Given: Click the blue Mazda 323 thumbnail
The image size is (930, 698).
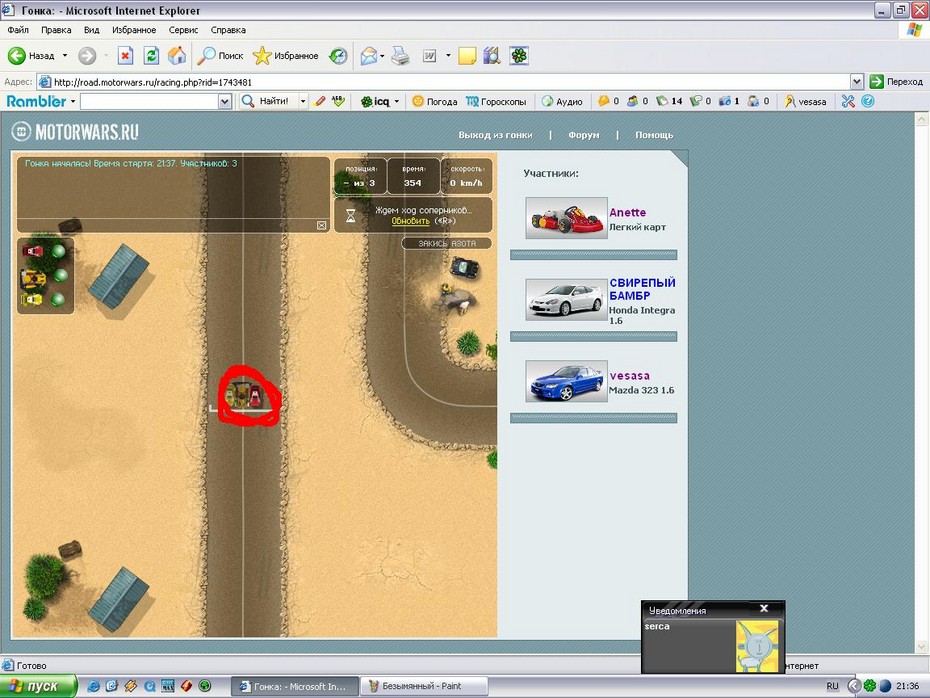Looking at the screenshot, I should coord(566,381).
